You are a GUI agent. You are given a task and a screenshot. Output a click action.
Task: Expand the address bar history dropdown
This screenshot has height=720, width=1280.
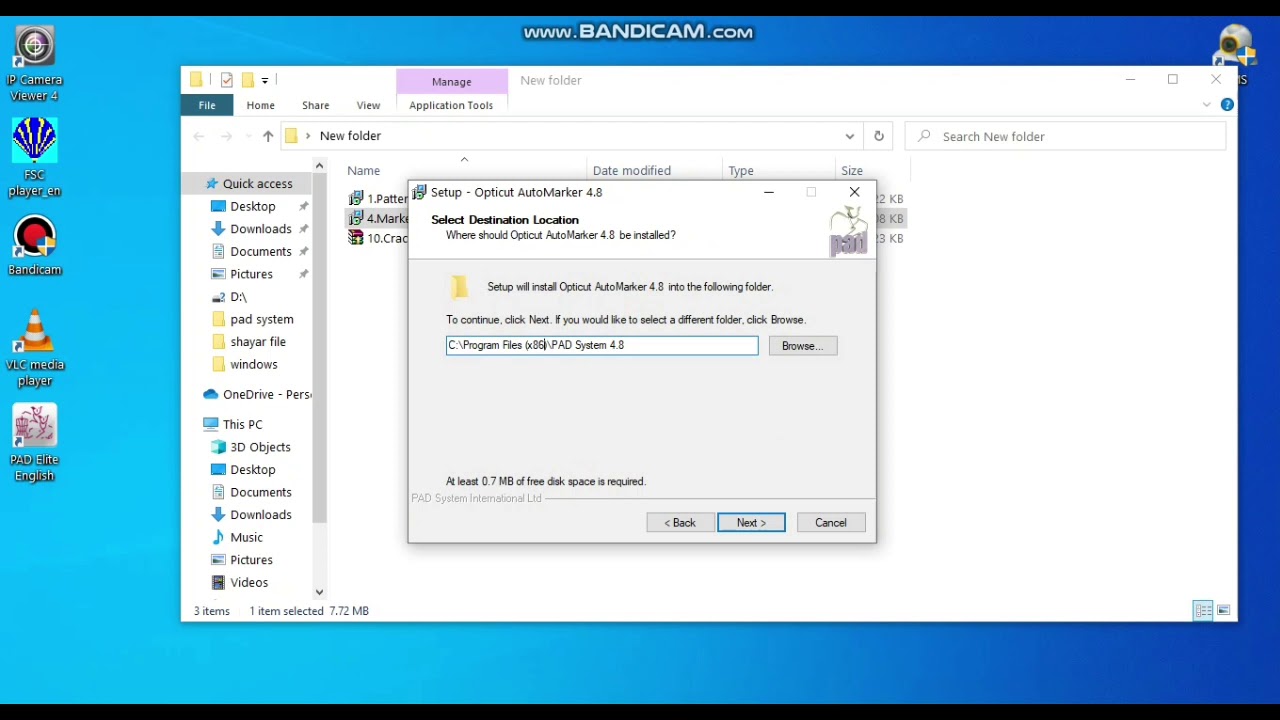click(x=849, y=136)
